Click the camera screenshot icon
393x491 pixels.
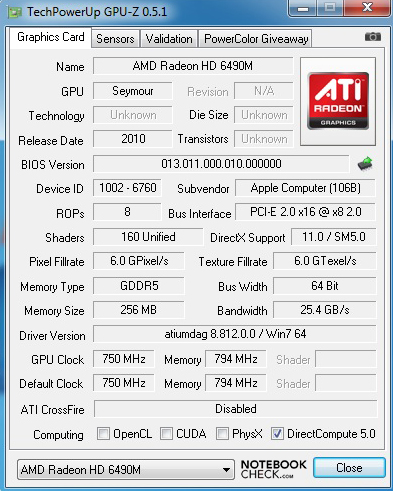point(373,36)
